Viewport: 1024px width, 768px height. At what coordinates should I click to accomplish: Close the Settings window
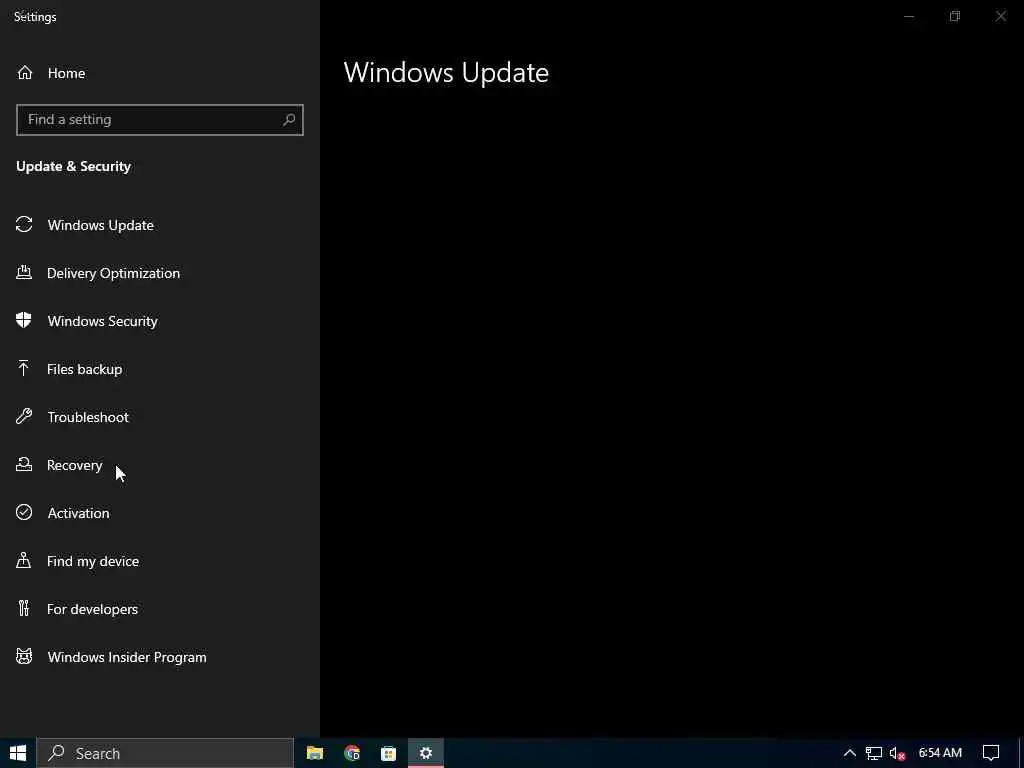(x=1001, y=16)
